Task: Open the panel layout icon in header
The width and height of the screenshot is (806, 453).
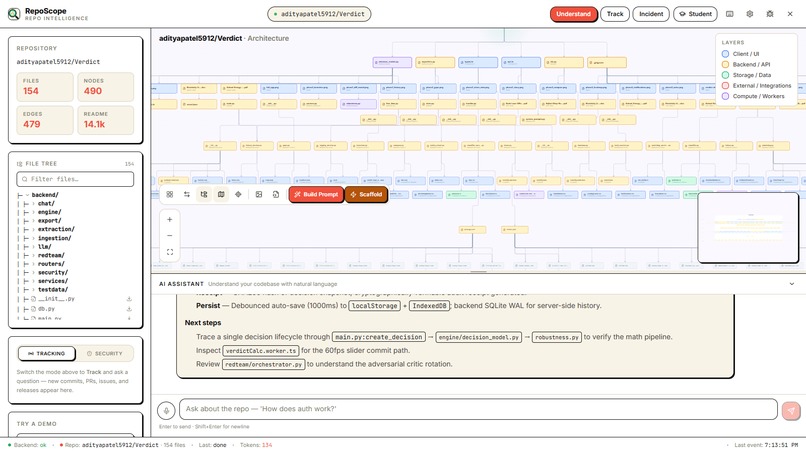Action: coord(729,14)
